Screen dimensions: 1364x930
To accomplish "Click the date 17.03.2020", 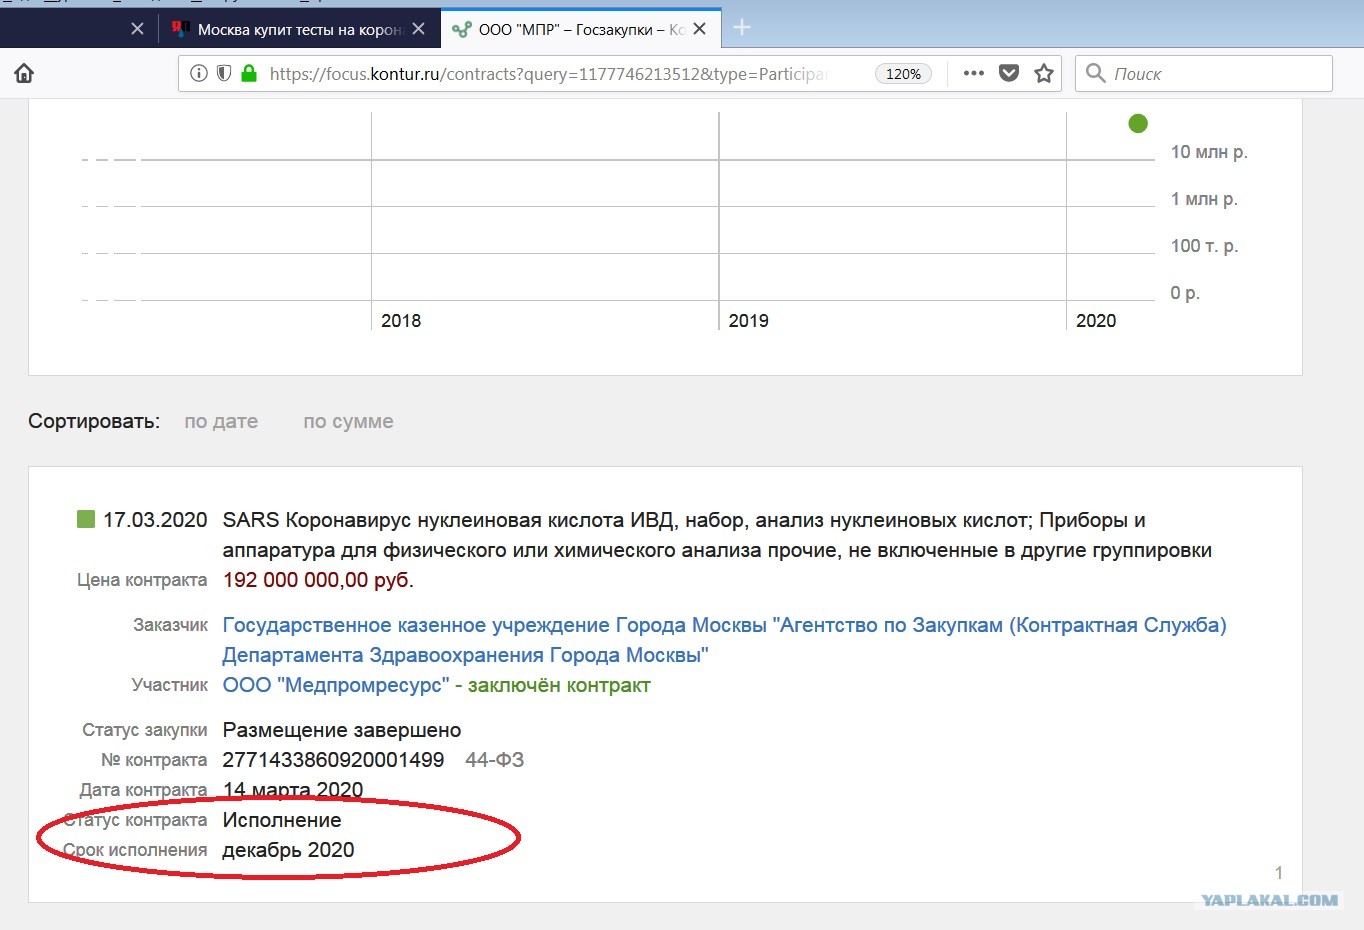I will [x=155, y=520].
